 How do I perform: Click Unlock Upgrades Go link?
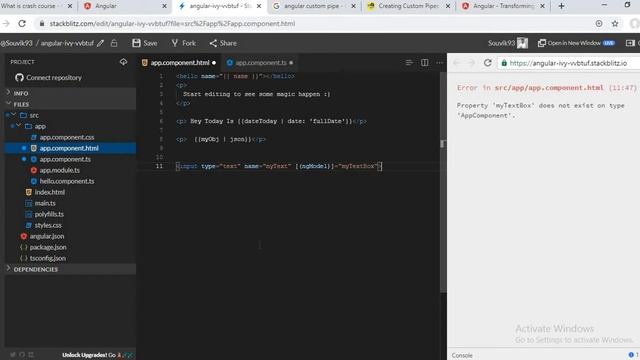pyautogui.click(x=97, y=355)
